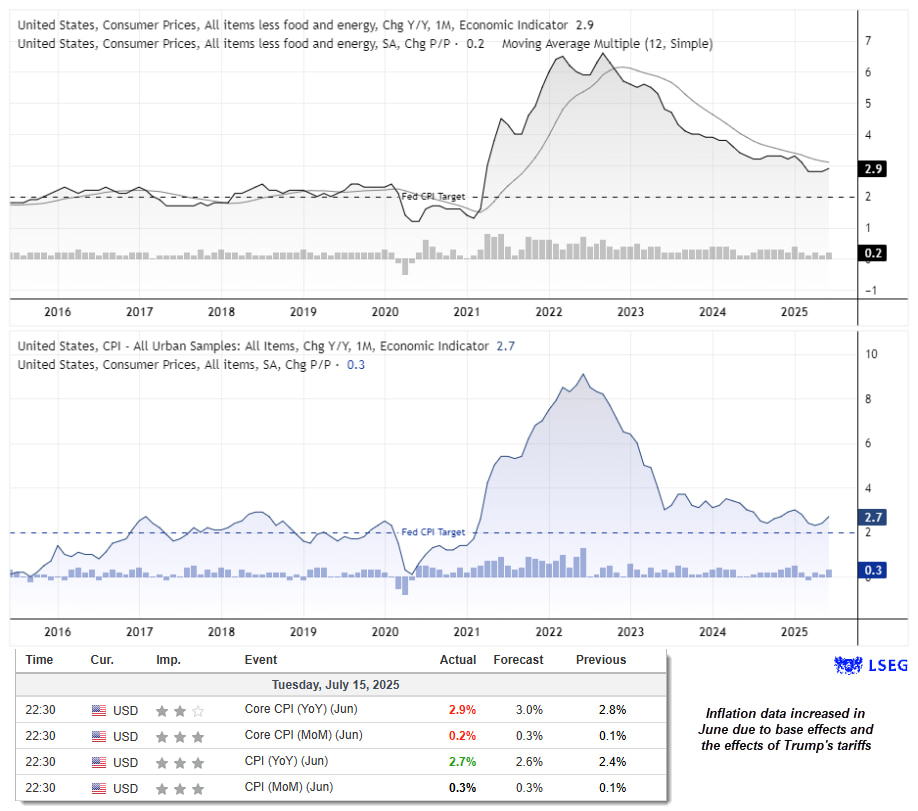This screenshot has width=918, height=811.
Task: Click importance stars for Core CPI (MoM)
Action: (x=179, y=736)
